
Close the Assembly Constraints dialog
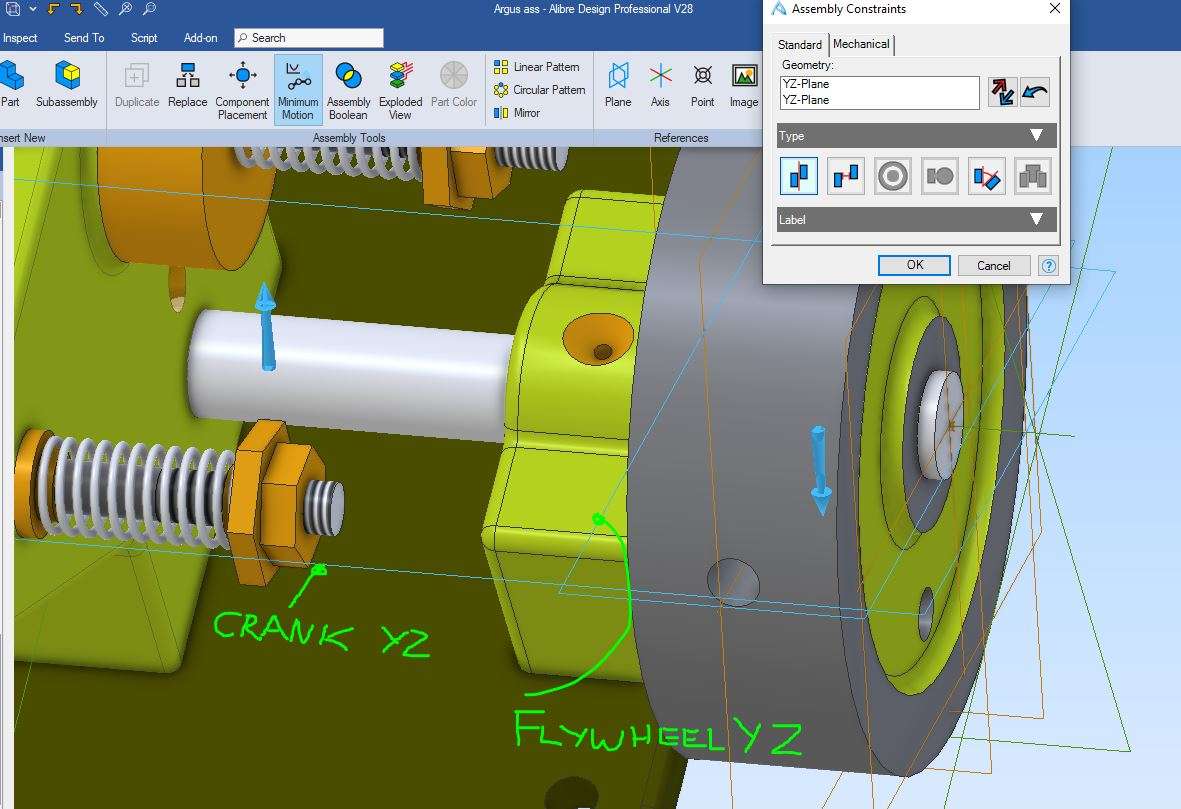[1054, 9]
